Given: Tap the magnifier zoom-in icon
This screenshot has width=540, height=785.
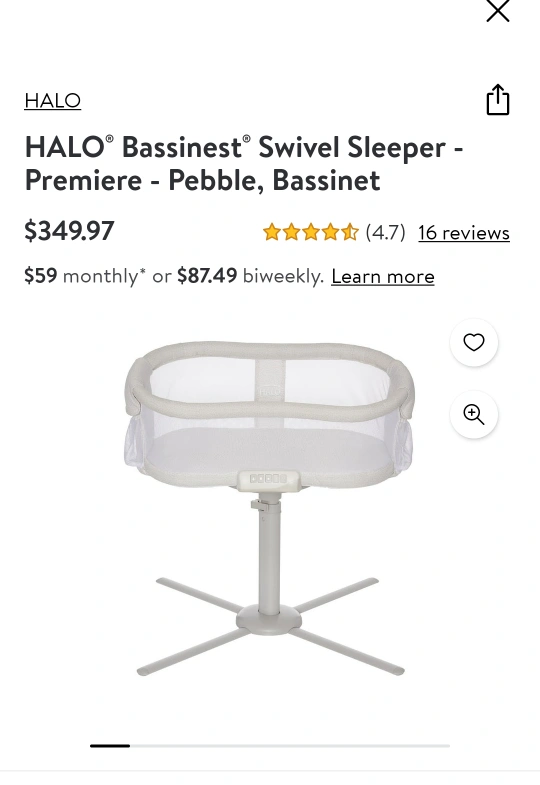Looking at the screenshot, I should (473, 415).
